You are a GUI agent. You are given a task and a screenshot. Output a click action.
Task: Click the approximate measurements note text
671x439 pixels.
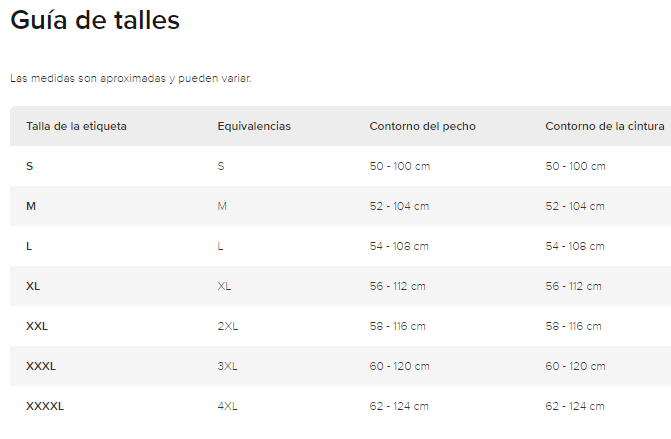(130, 77)
